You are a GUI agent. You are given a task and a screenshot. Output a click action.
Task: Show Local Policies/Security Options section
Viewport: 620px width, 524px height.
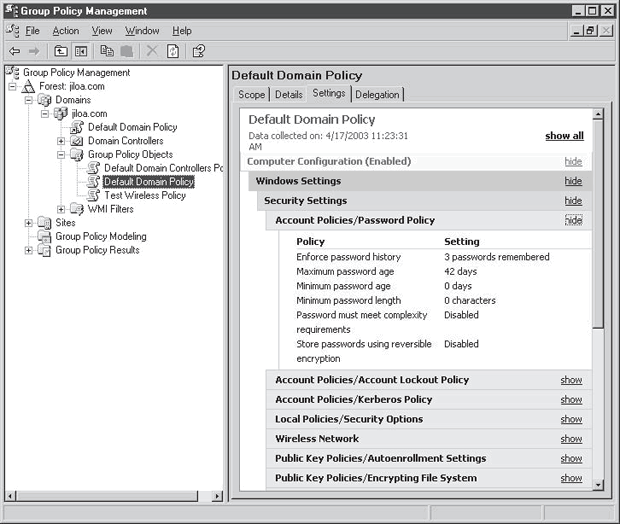coord(571,419)
